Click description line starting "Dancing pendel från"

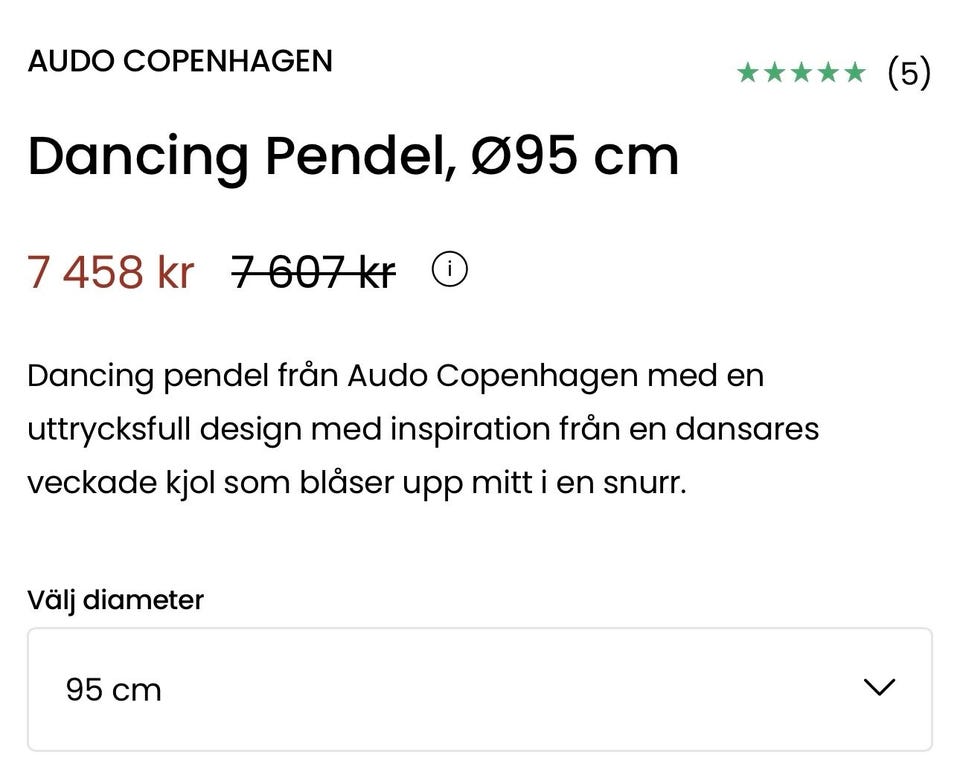(395, 377)
